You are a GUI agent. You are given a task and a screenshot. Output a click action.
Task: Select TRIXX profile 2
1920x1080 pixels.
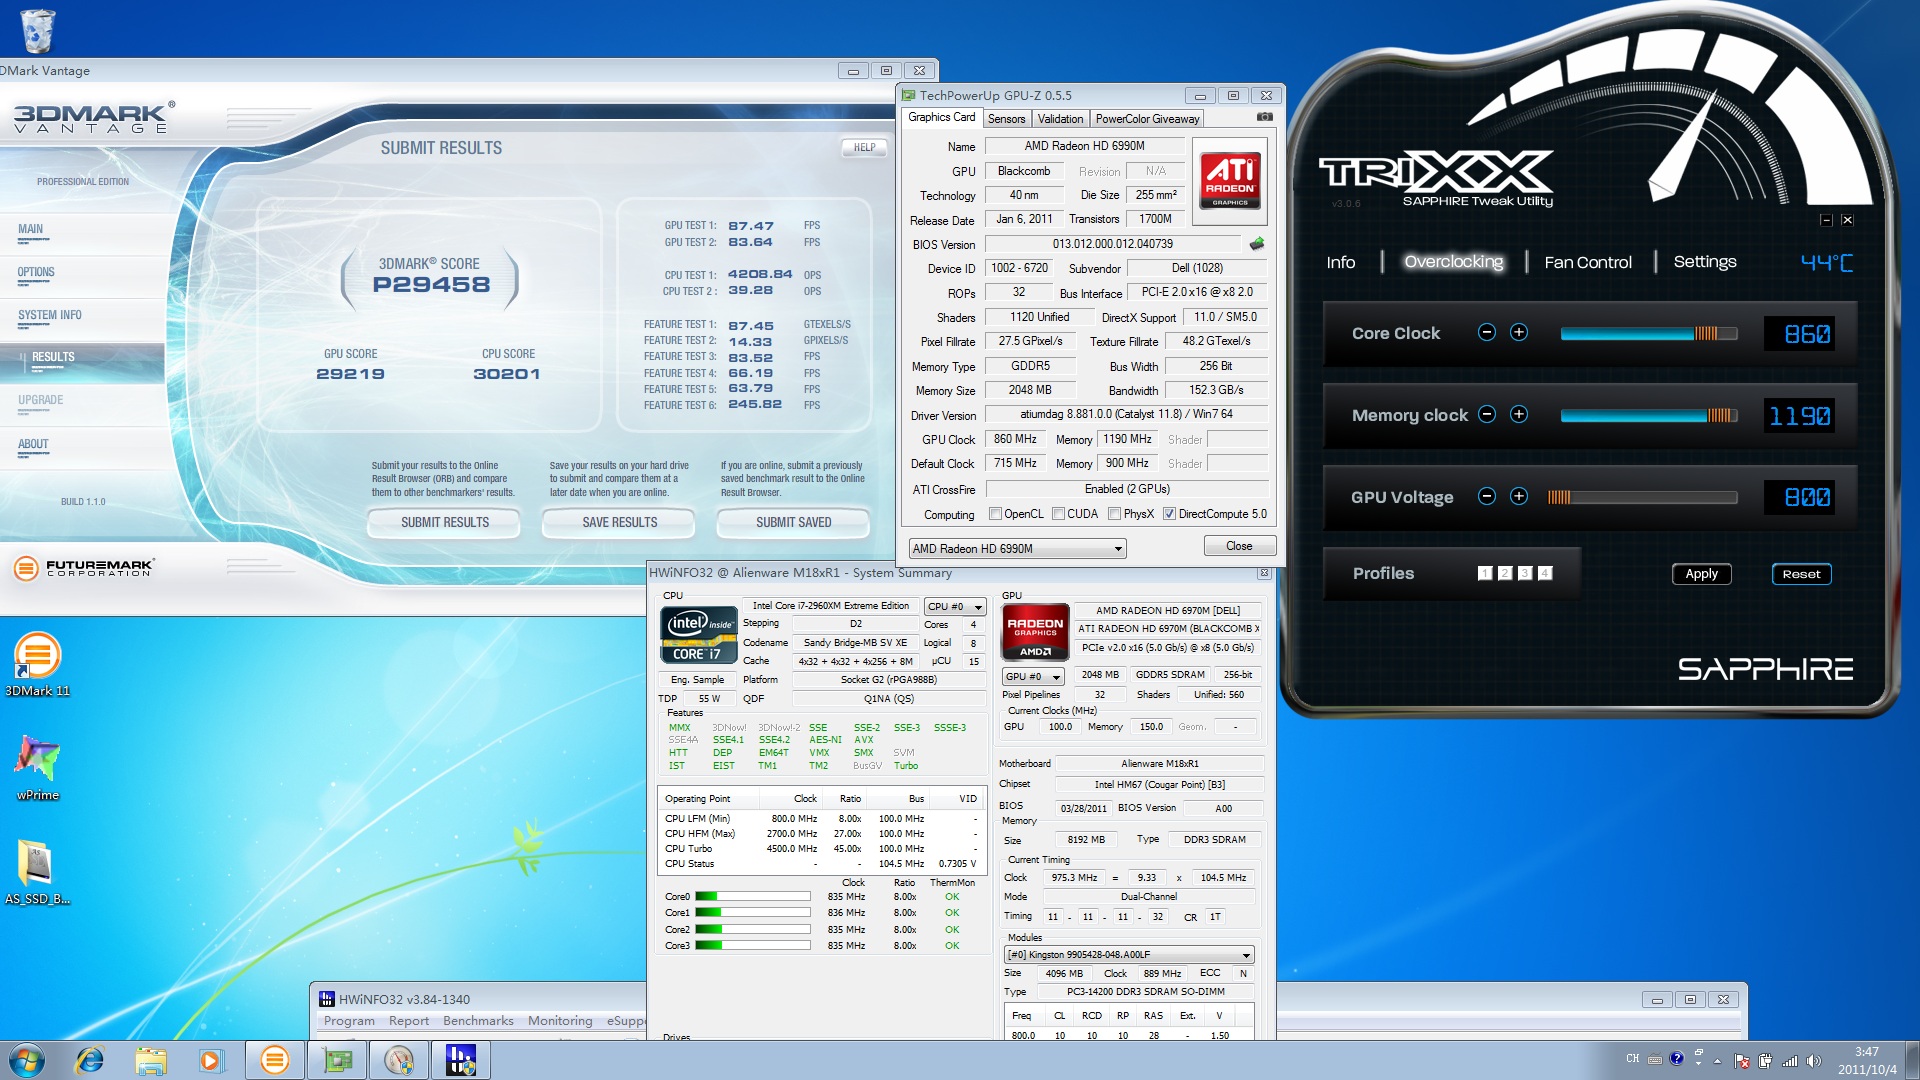point(1505,573)
